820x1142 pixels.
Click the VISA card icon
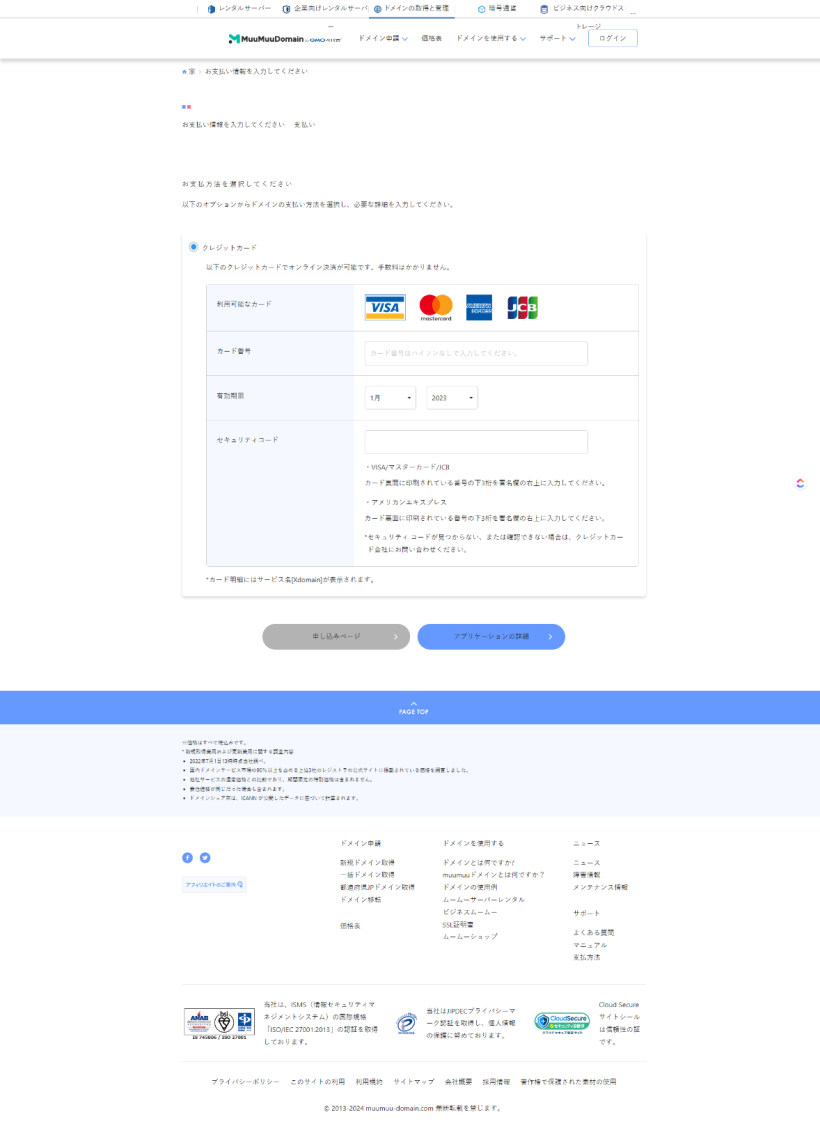[386, 308]
